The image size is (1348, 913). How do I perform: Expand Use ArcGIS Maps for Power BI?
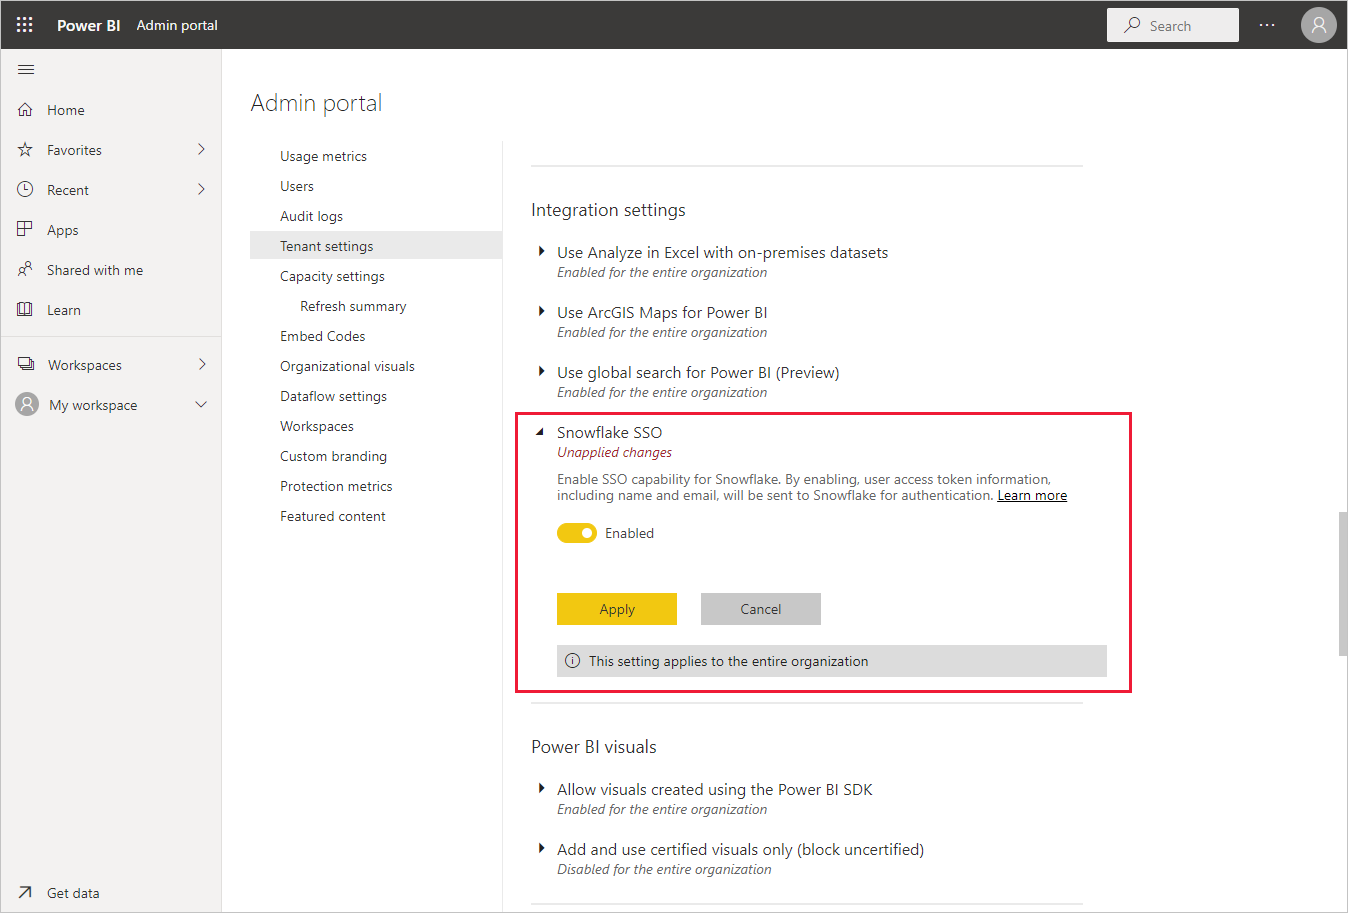[541, 312]
